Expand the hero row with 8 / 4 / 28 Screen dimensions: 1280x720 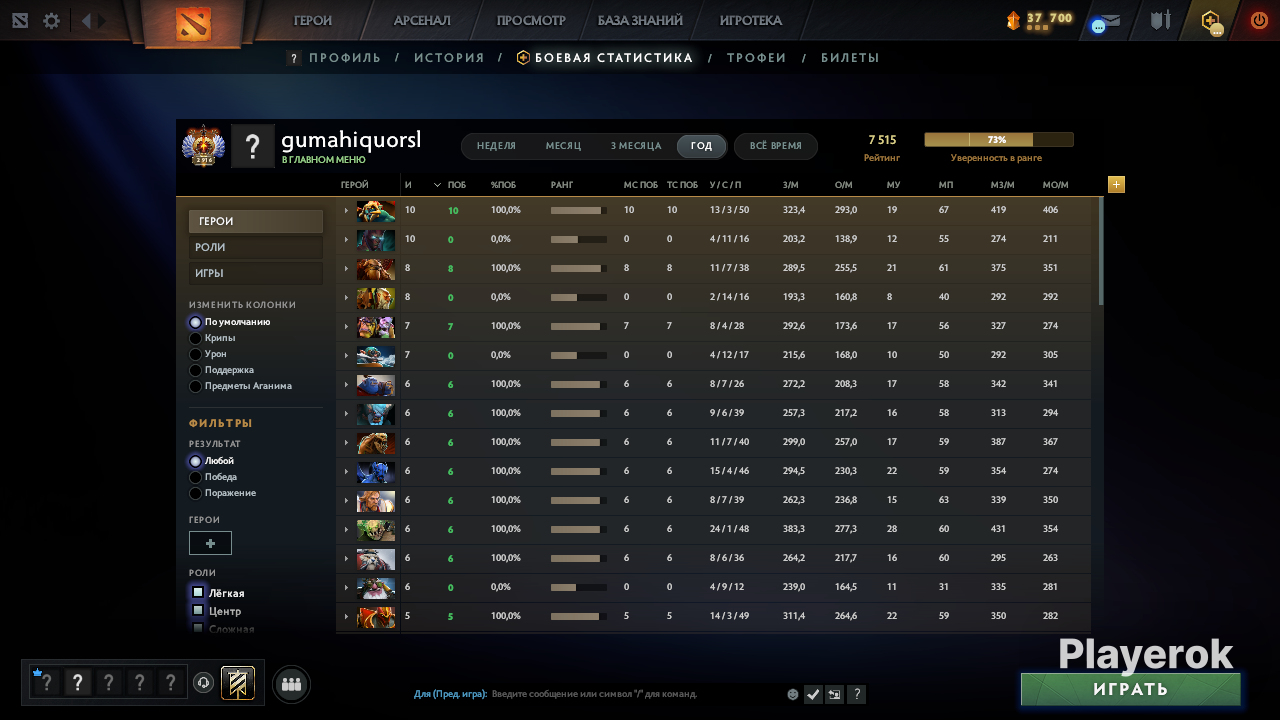346,327
